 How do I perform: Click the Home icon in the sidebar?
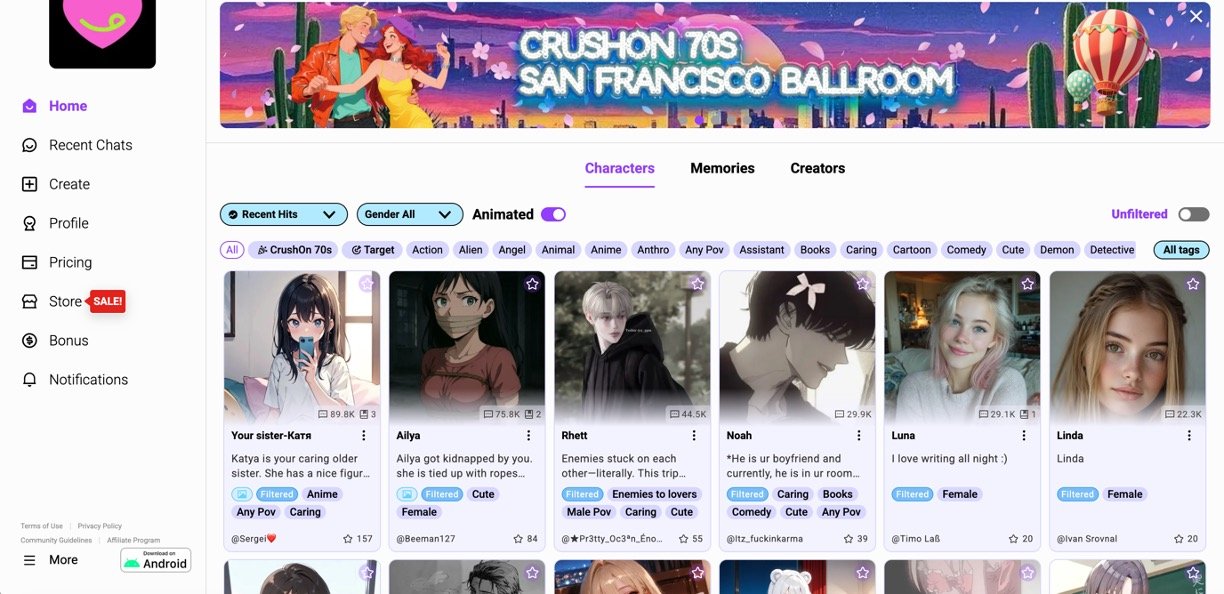pyautogui.click(x=30, y=106)
